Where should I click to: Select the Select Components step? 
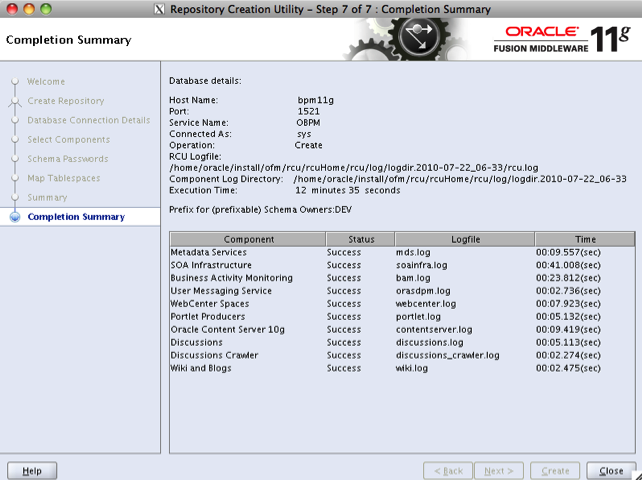coord(69,140)
